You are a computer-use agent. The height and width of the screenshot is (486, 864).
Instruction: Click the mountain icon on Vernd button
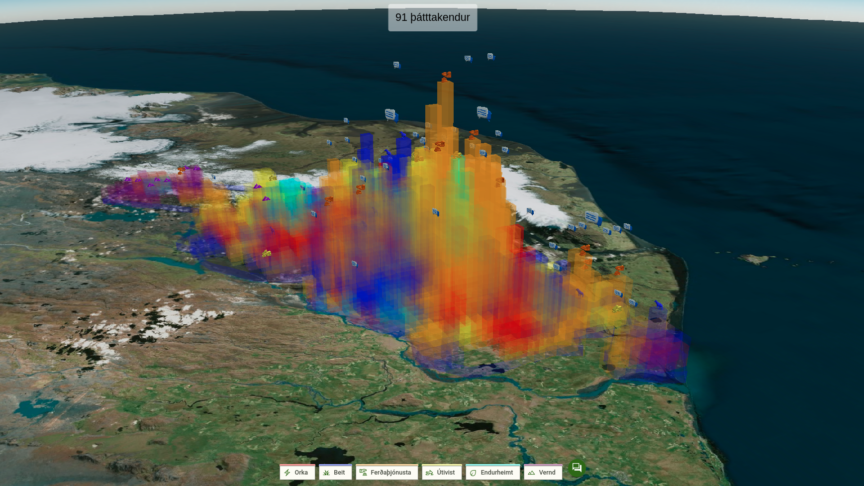pyautogui.click(x=531, y=472)
